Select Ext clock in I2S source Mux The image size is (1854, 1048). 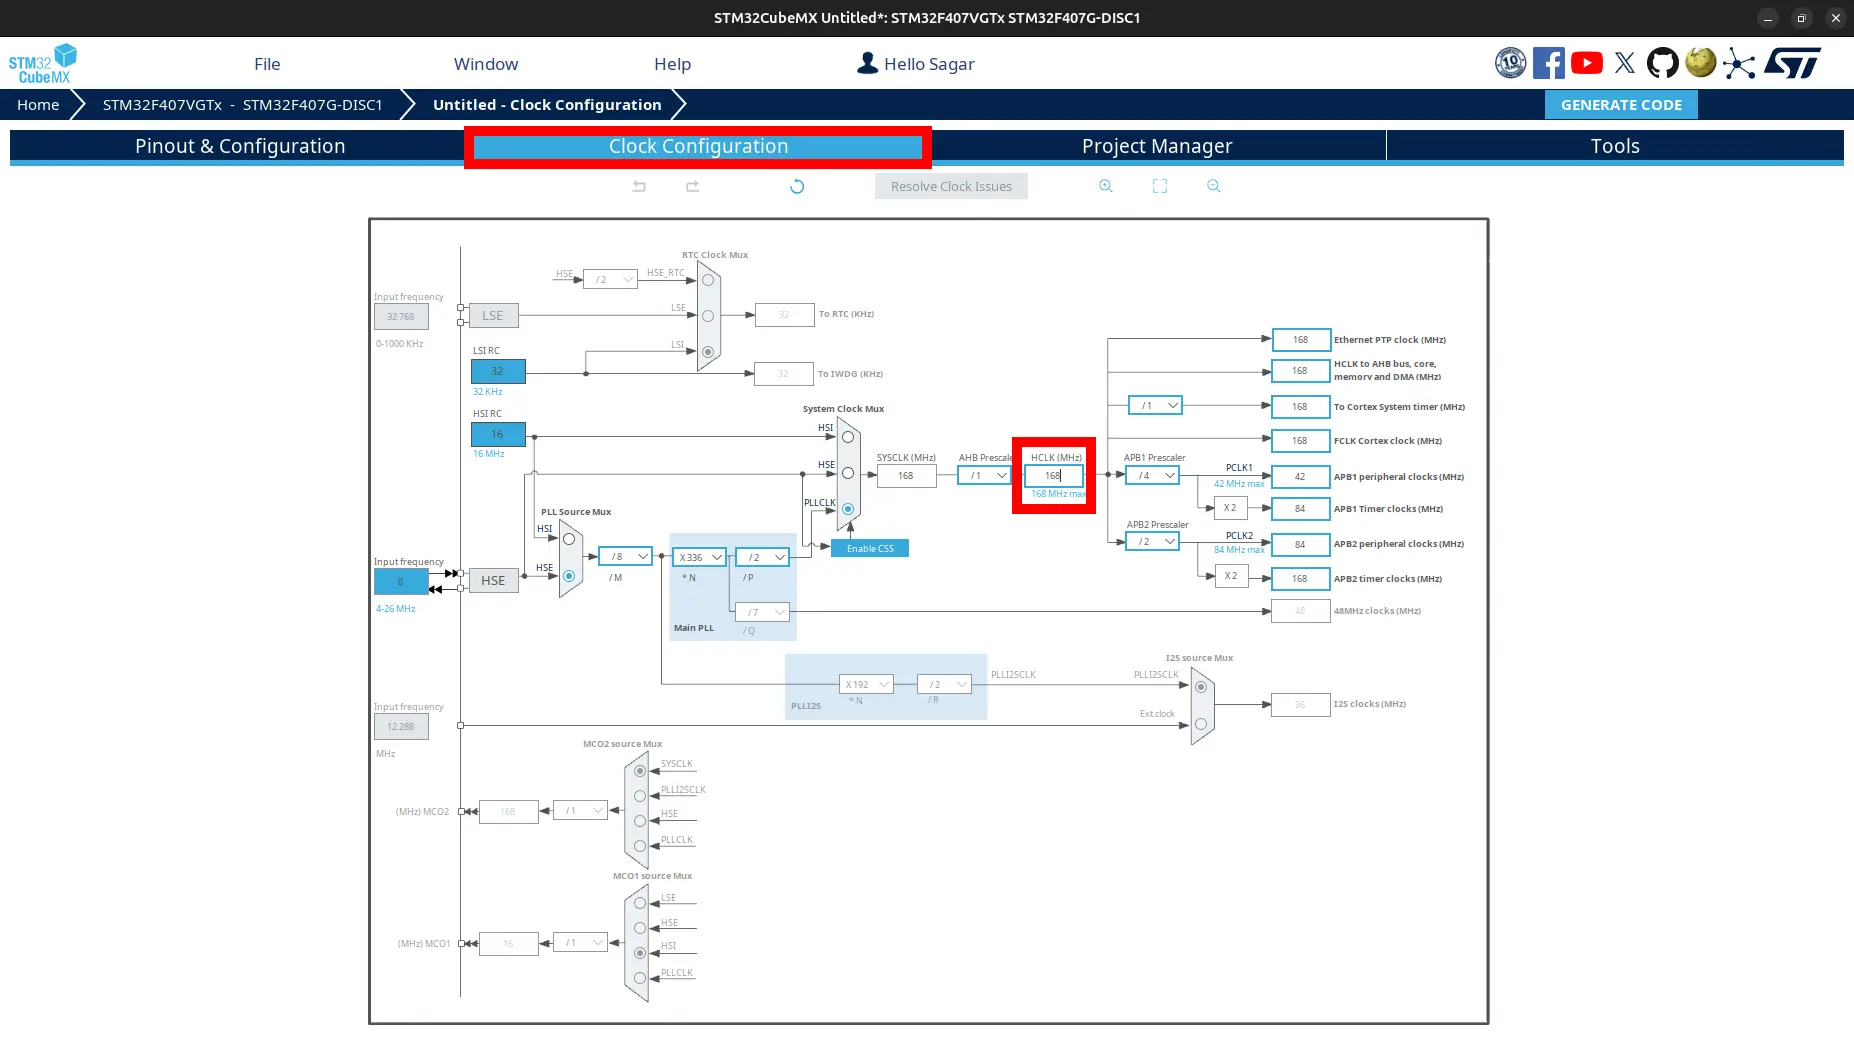(1201, 724)
